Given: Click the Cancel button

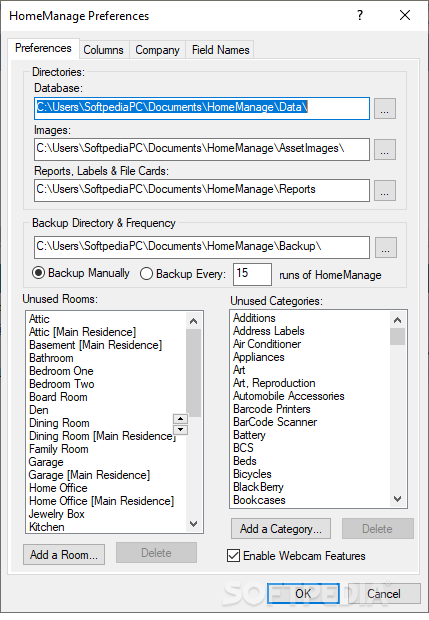Looking at the screenshot, I should point(384,594).
